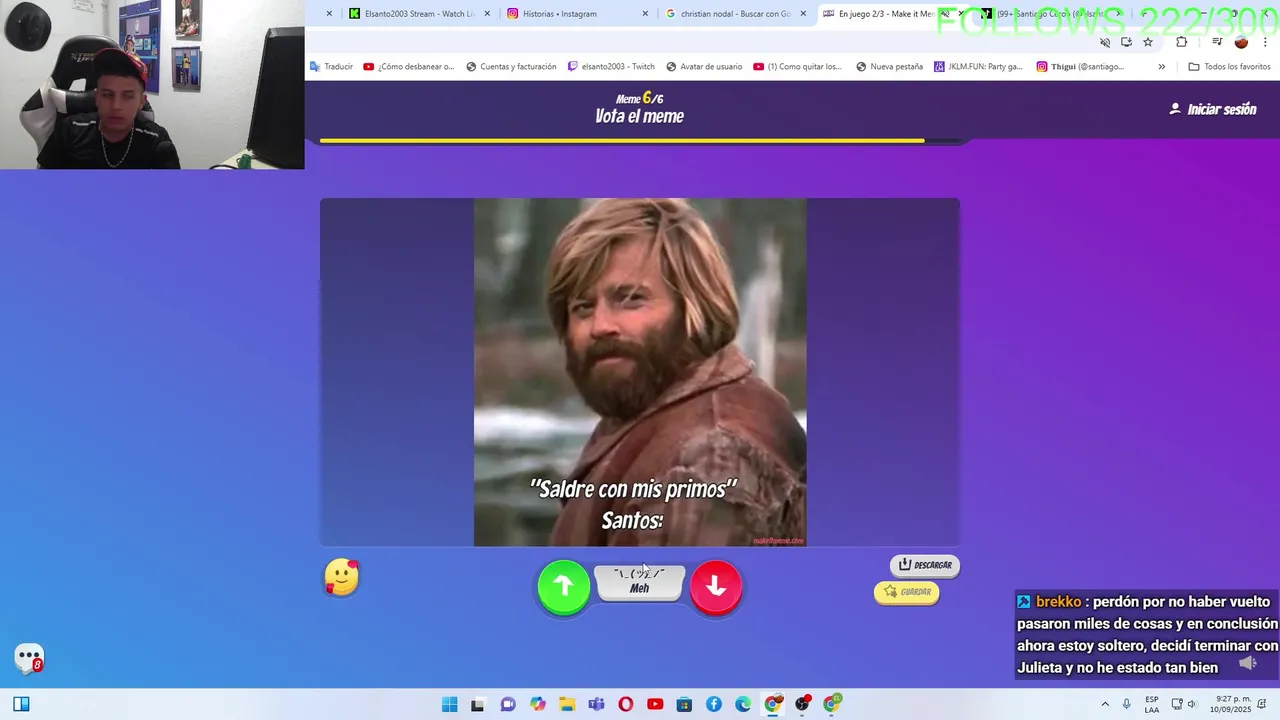1280x720 pixels.
Task: Open Microsoft Teams from taskbar
Action: [597, 704]
